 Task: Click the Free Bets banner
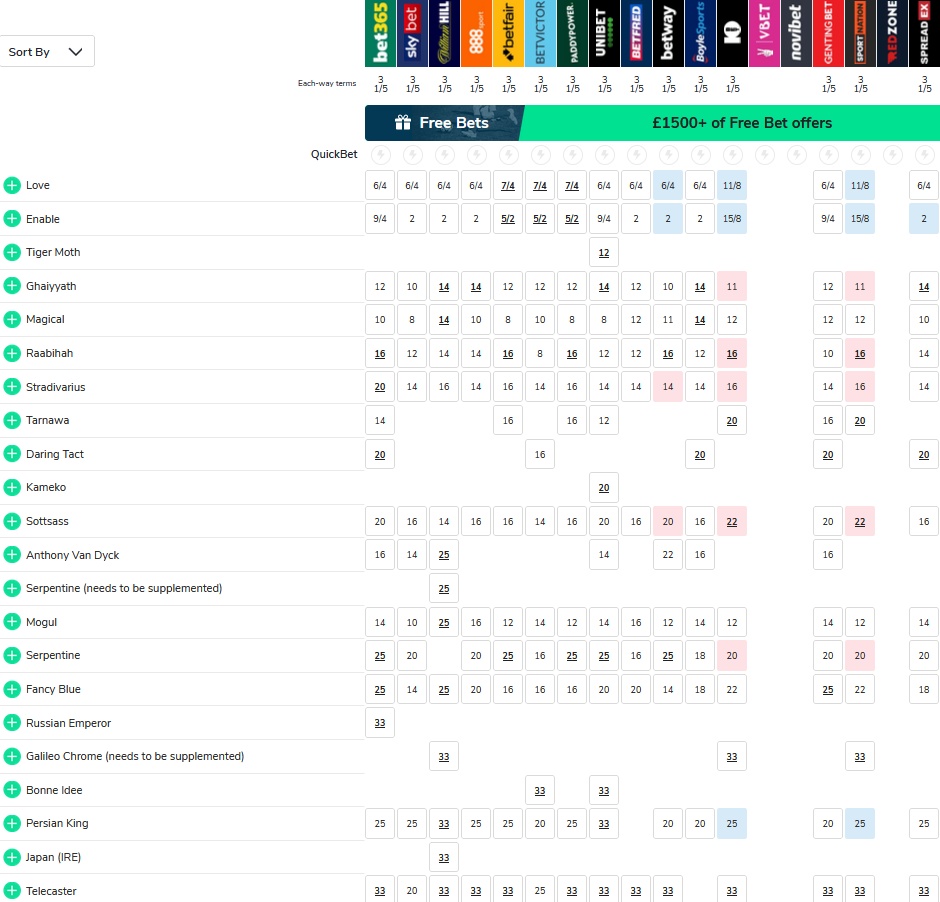tap(442, 123)
